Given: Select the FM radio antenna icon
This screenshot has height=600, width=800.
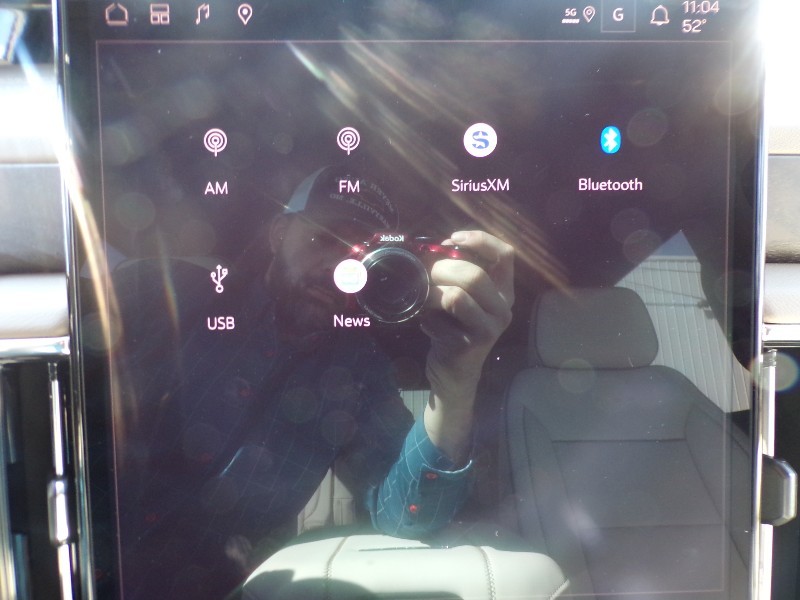Looking at the screenshot, I should coord(348,141).
